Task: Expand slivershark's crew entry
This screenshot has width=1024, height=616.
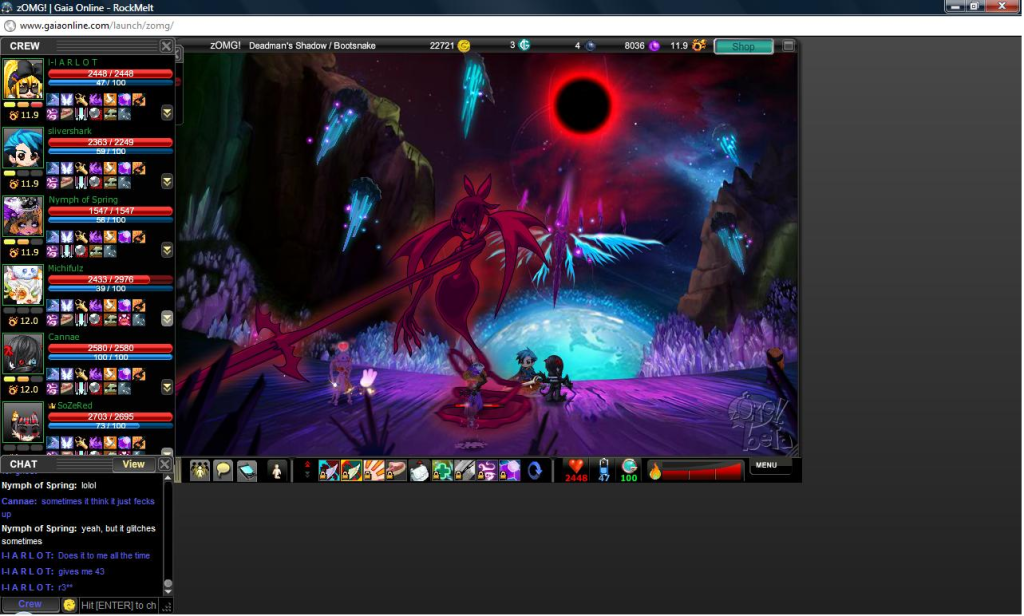Action: pos(167,182)
